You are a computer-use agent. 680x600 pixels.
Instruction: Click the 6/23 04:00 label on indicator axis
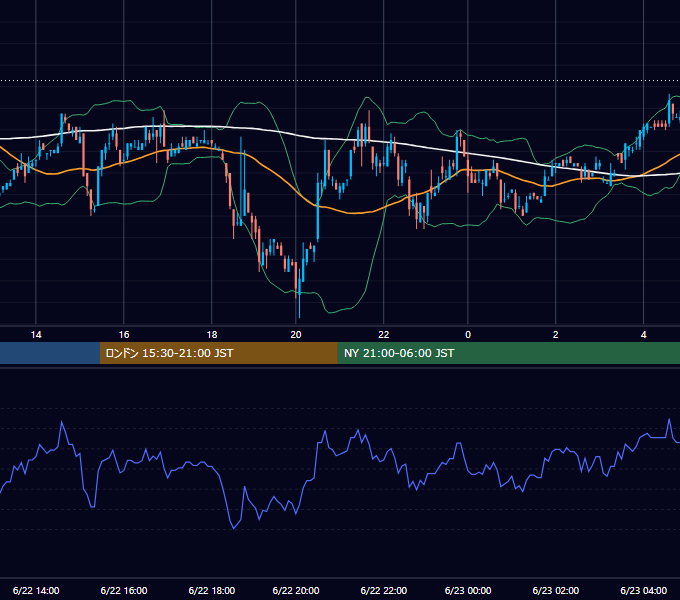[x=644, y=590]
